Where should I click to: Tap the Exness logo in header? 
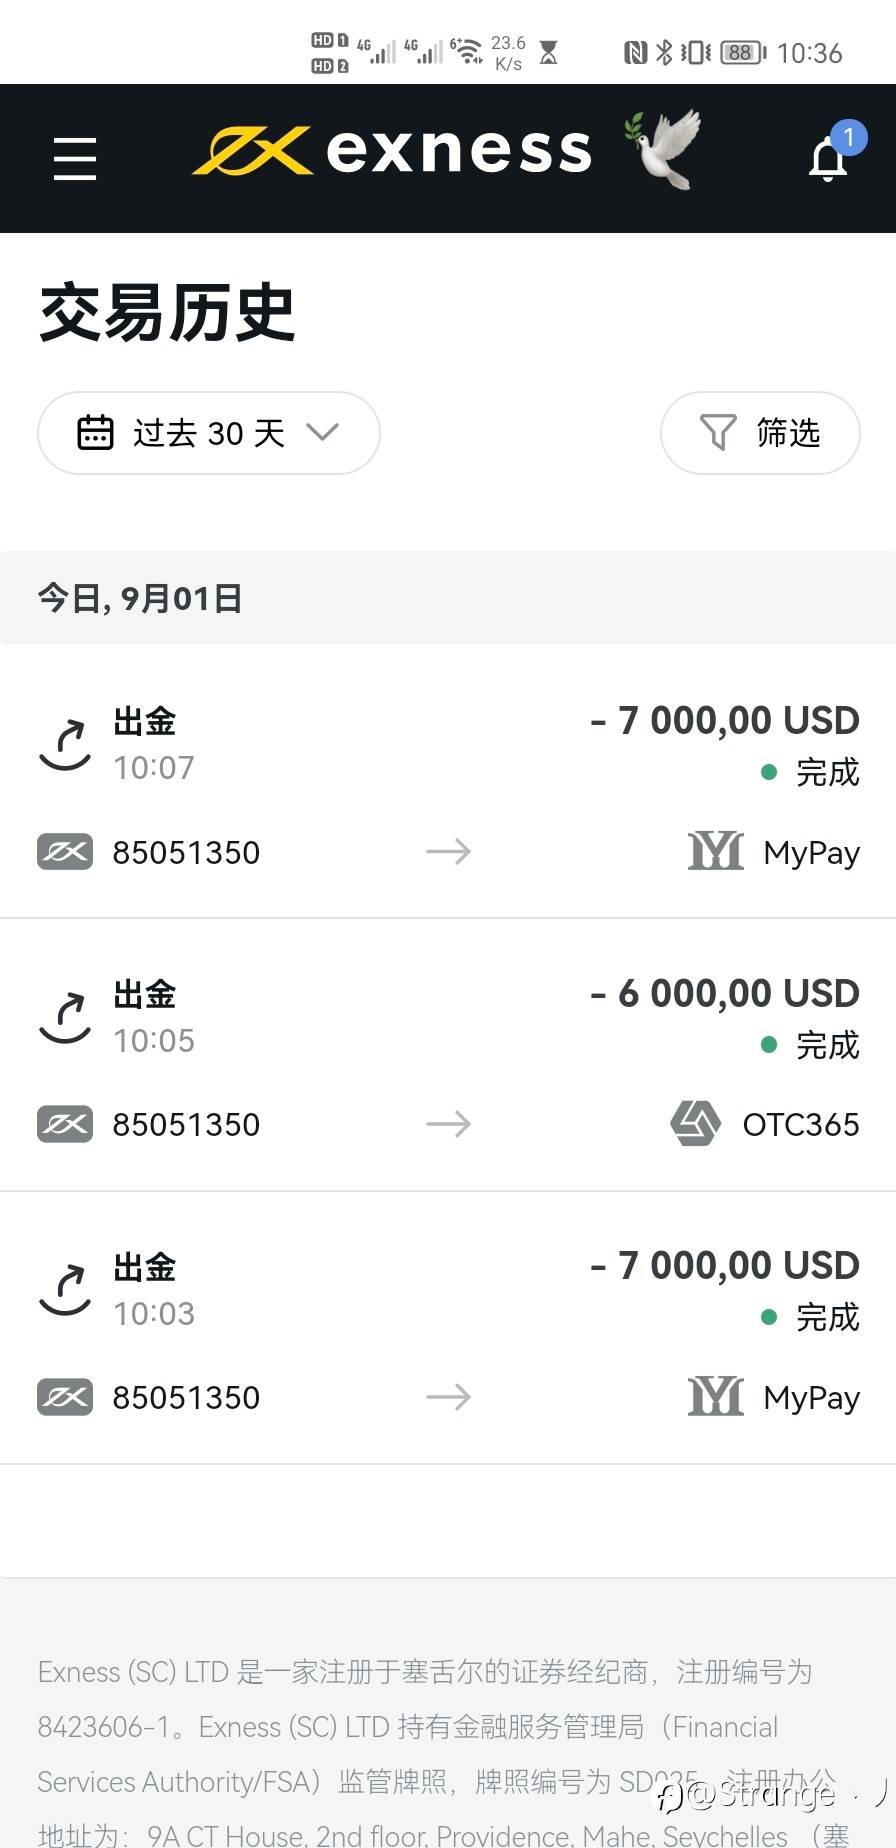pyautogui.click(x=392, y=151)
